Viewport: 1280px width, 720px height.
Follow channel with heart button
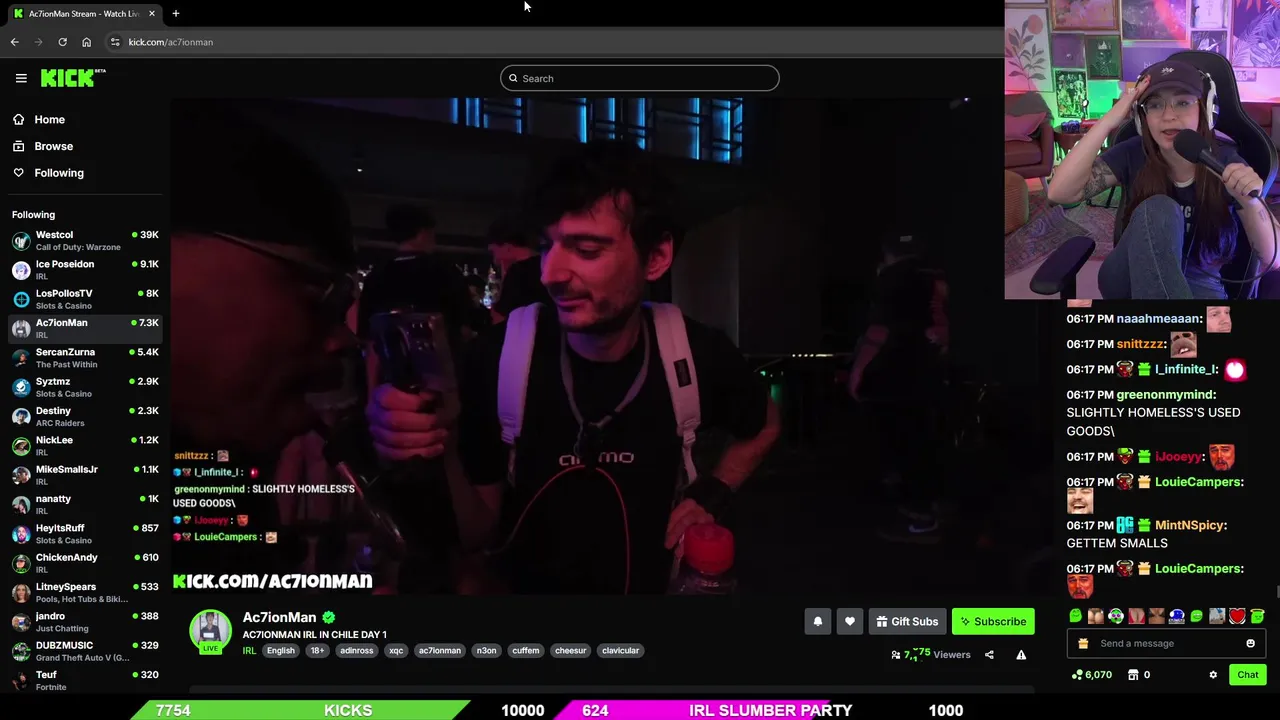[x=850, y=621]
